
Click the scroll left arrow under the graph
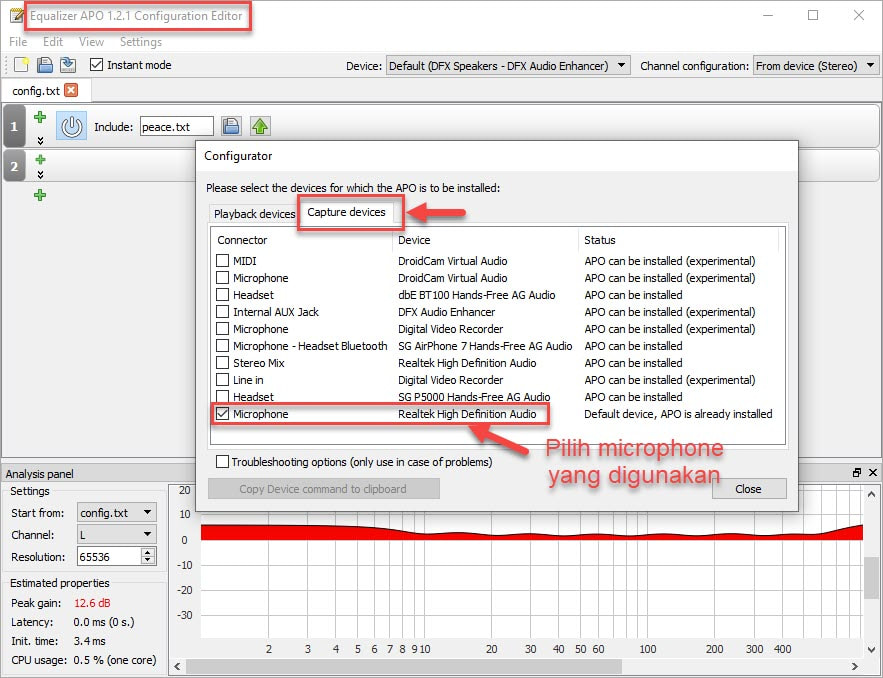pyautogui.click(x=177, y=667)
